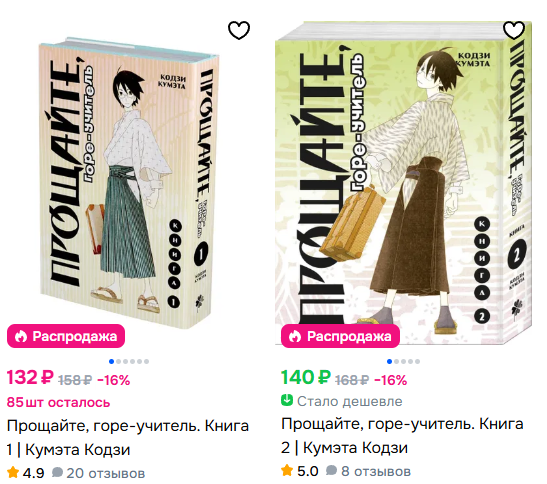Open title link Прощайте, горе-учитель. Книга 1
547x484 pixels.
click(128, 438)
